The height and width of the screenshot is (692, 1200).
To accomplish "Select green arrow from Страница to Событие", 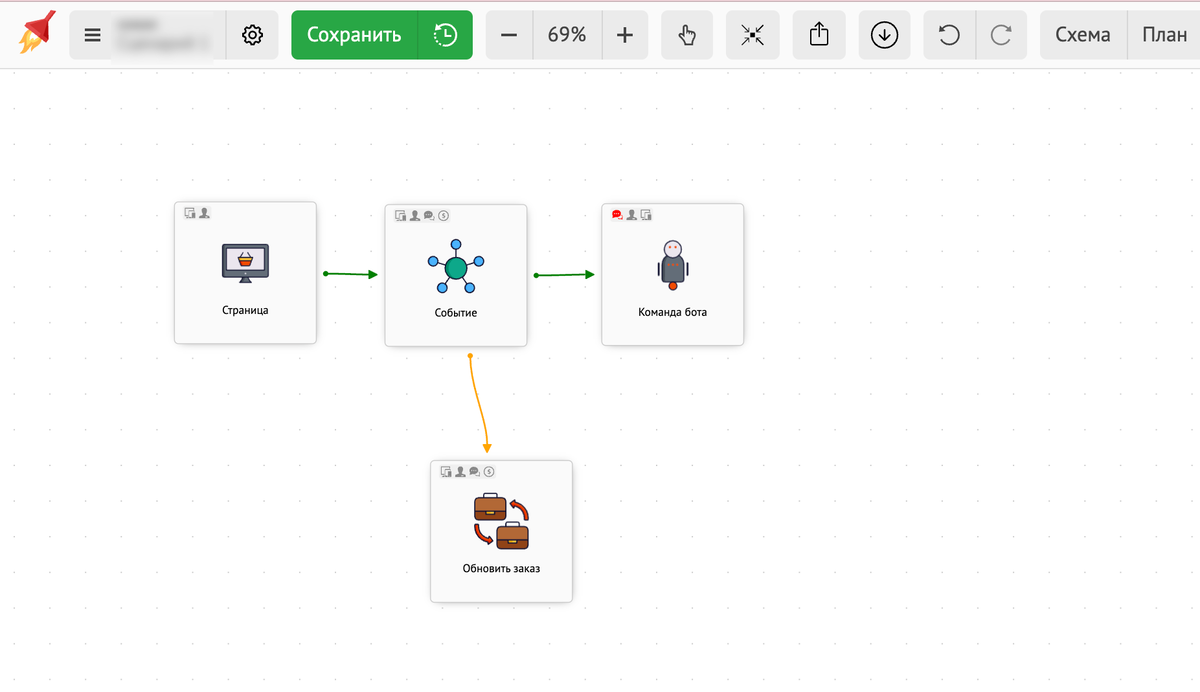I will click(351, 273).
